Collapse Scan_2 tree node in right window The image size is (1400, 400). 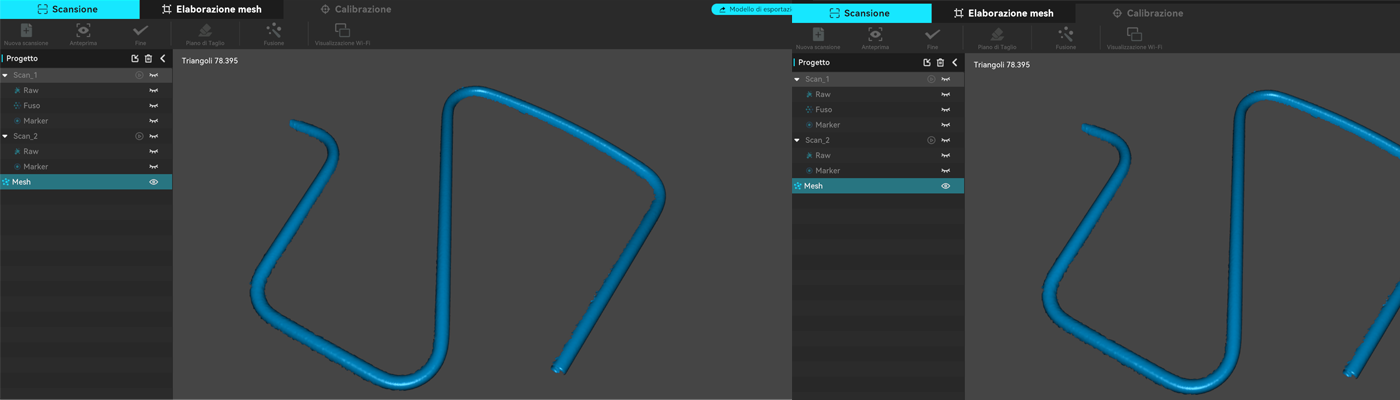click(x=797, y=140)
